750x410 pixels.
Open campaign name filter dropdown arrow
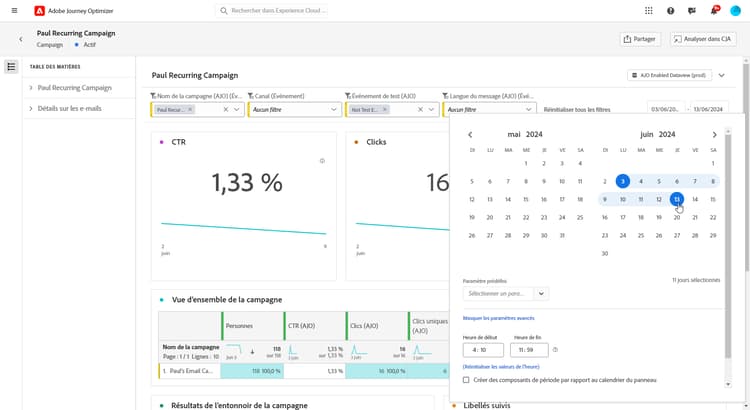pos(237,110)
